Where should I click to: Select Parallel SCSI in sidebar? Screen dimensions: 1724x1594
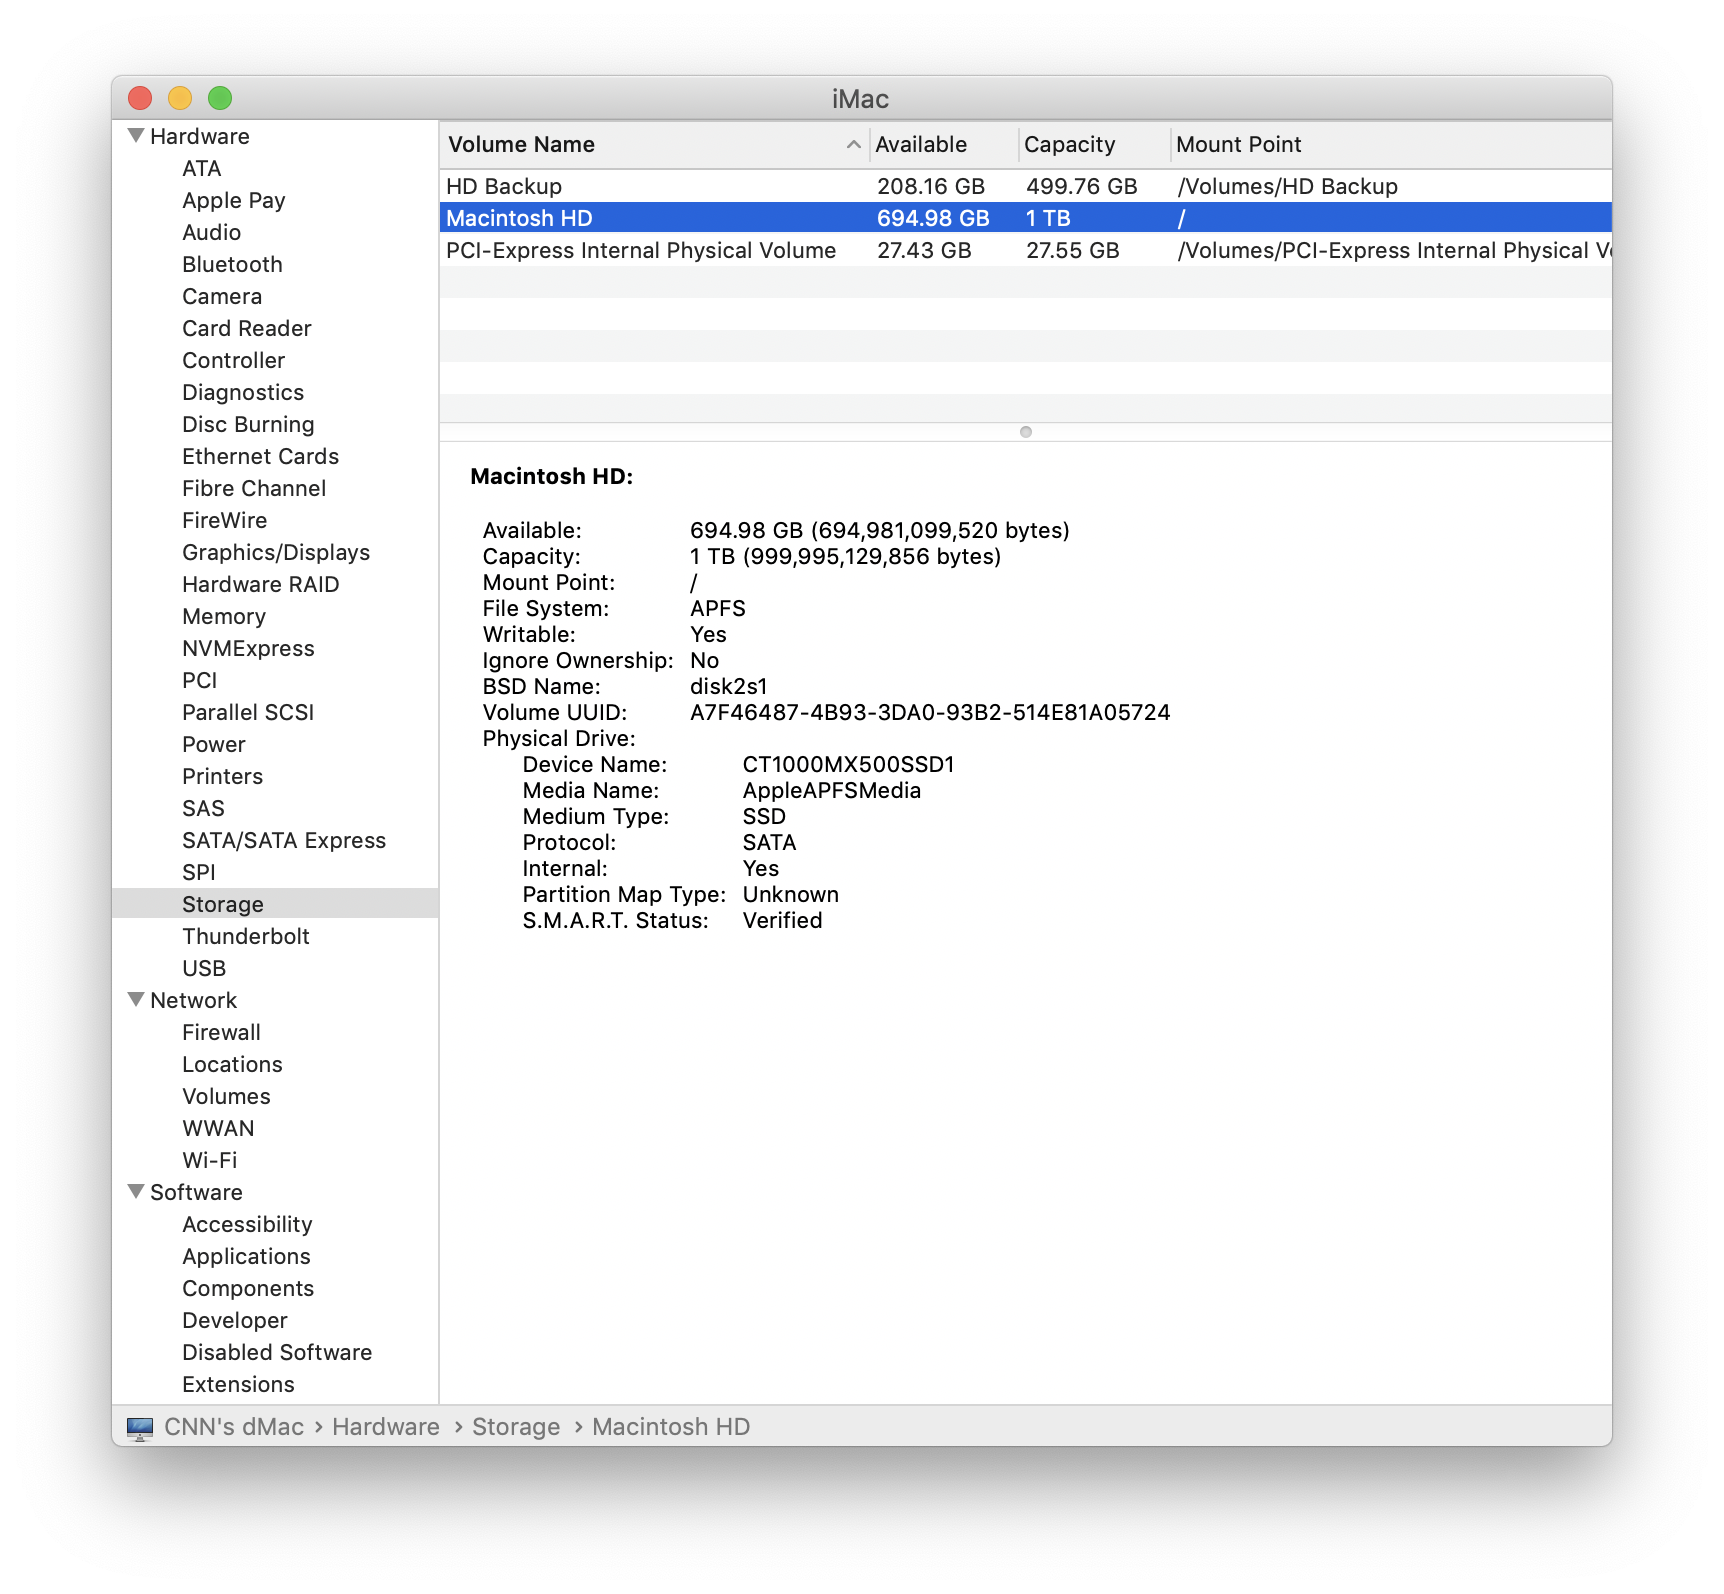(x=248, y=712)
